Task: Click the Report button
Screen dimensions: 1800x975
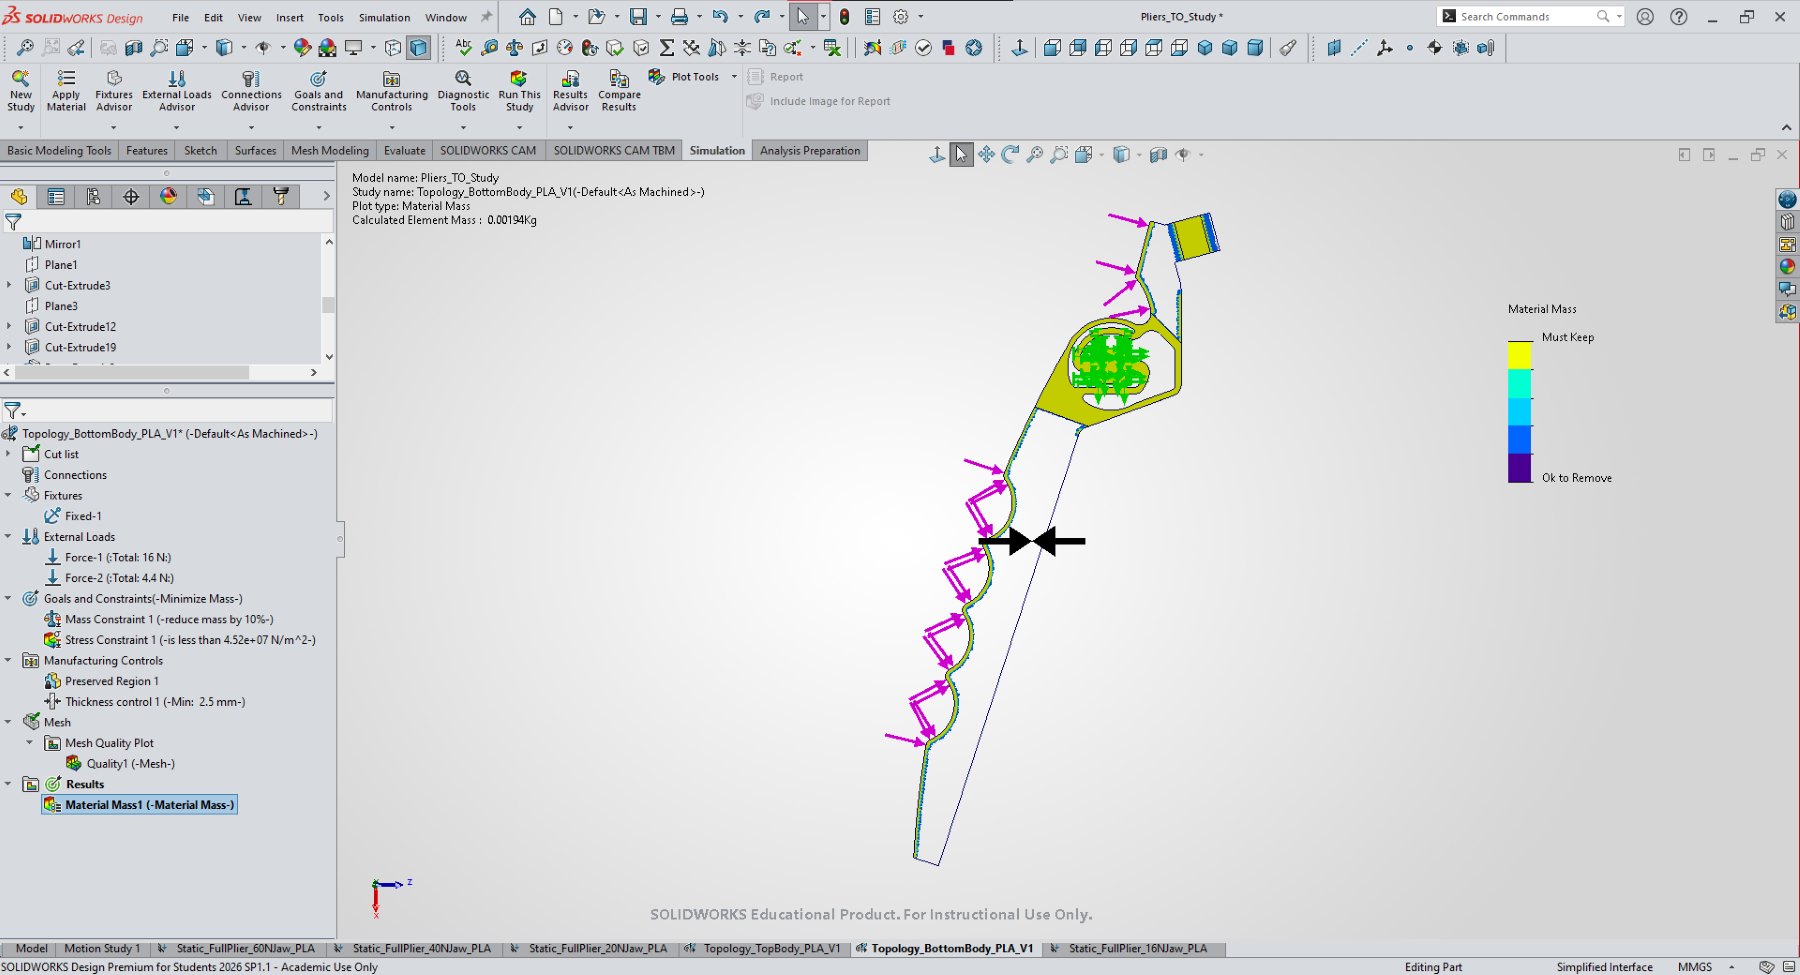Action: coord(776,77)
